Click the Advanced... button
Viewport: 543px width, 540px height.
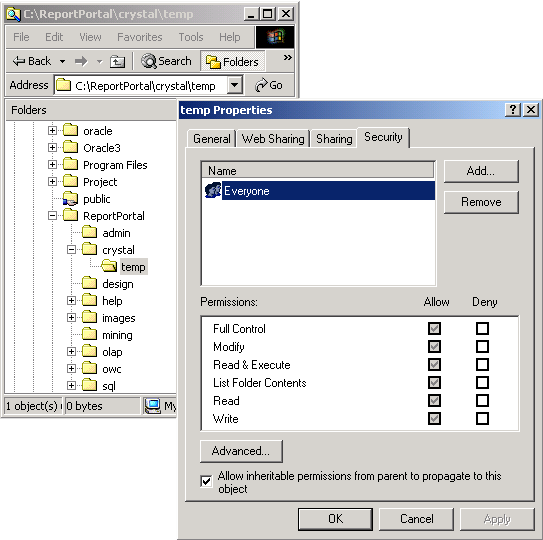[x=241, y=451]
